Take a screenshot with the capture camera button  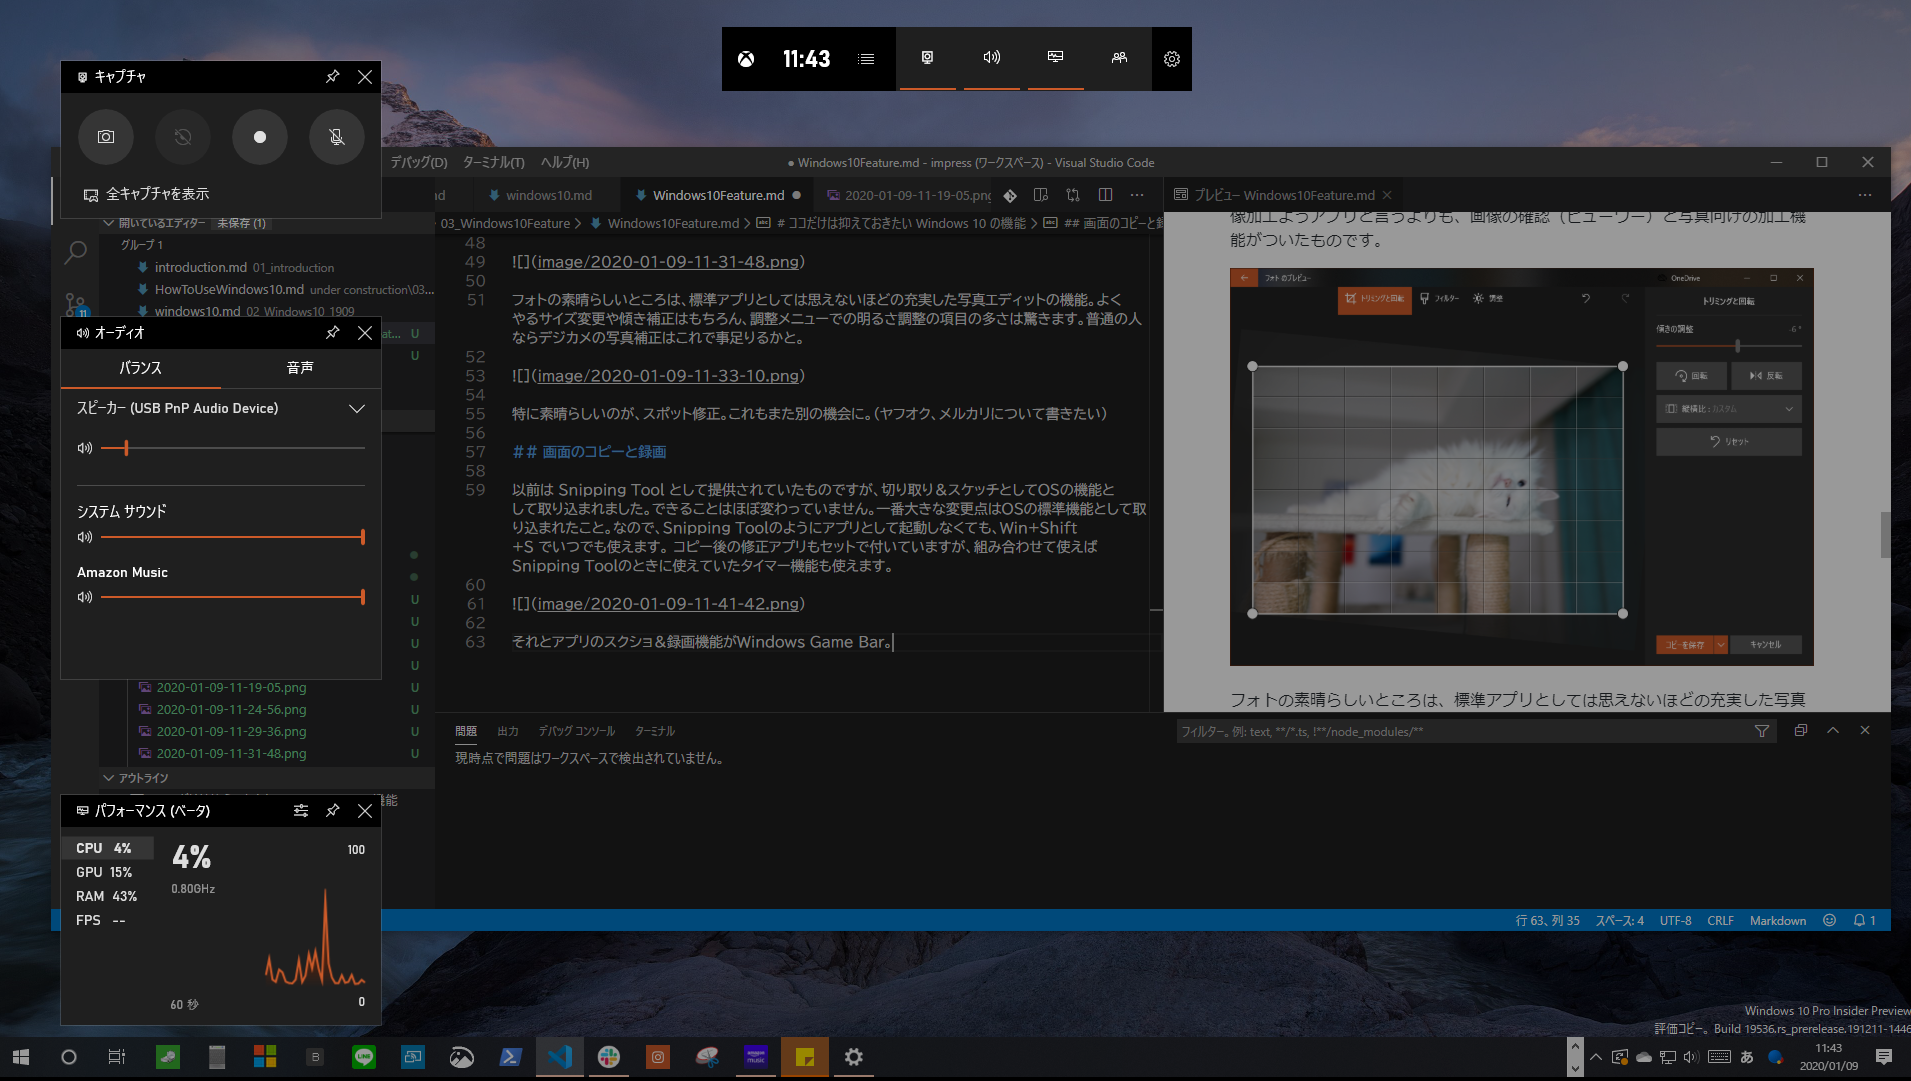click(106, 137)
